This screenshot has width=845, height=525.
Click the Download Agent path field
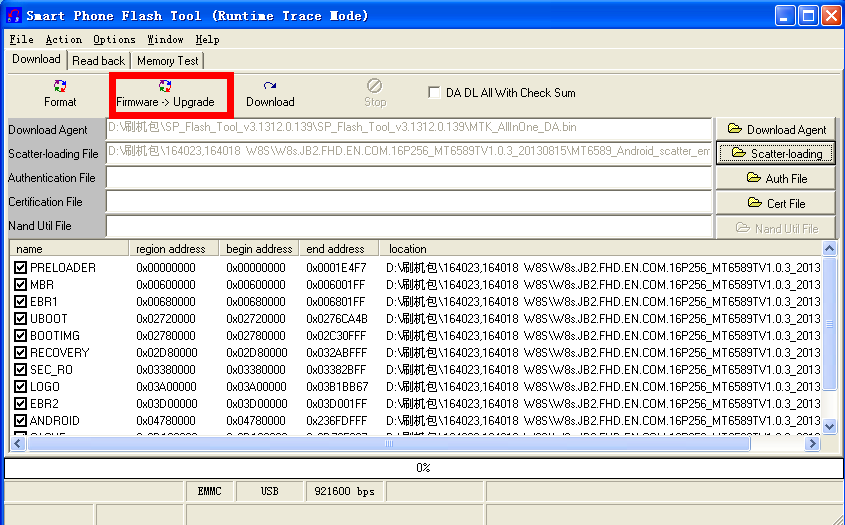(x=409, y=128)
